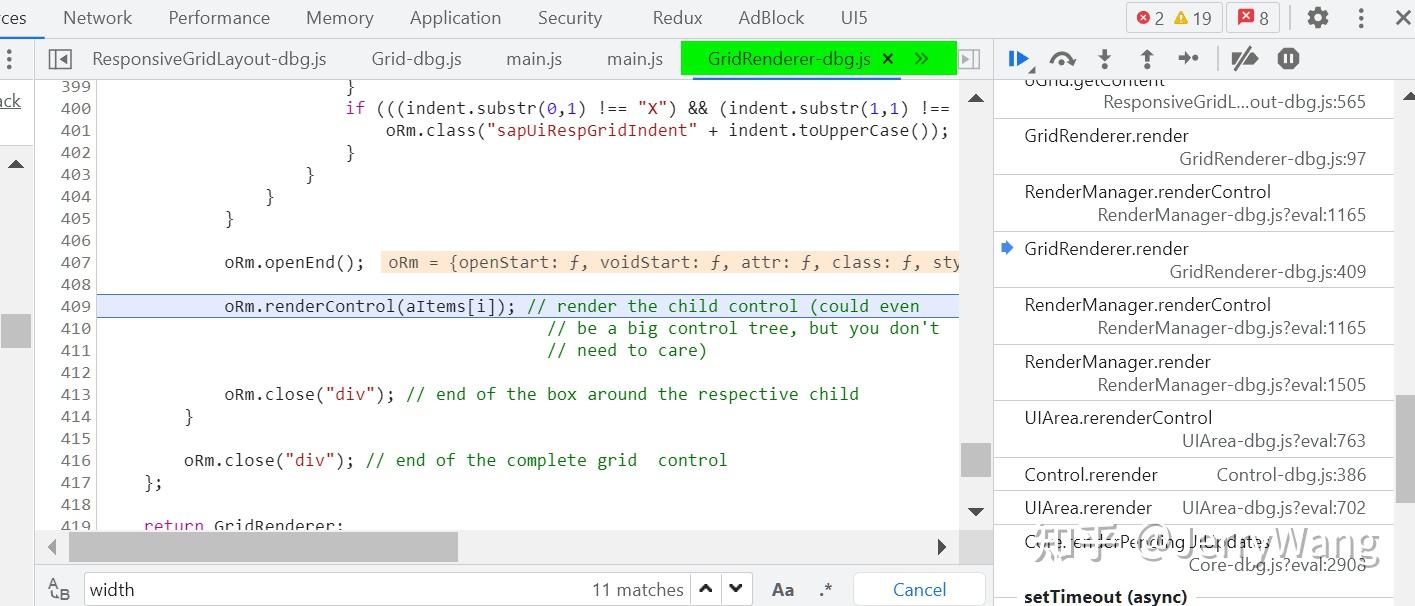Open link UIArea-dbg.js?eval:763
This screenshot has width=1415, height=606.
(1273, 440)
